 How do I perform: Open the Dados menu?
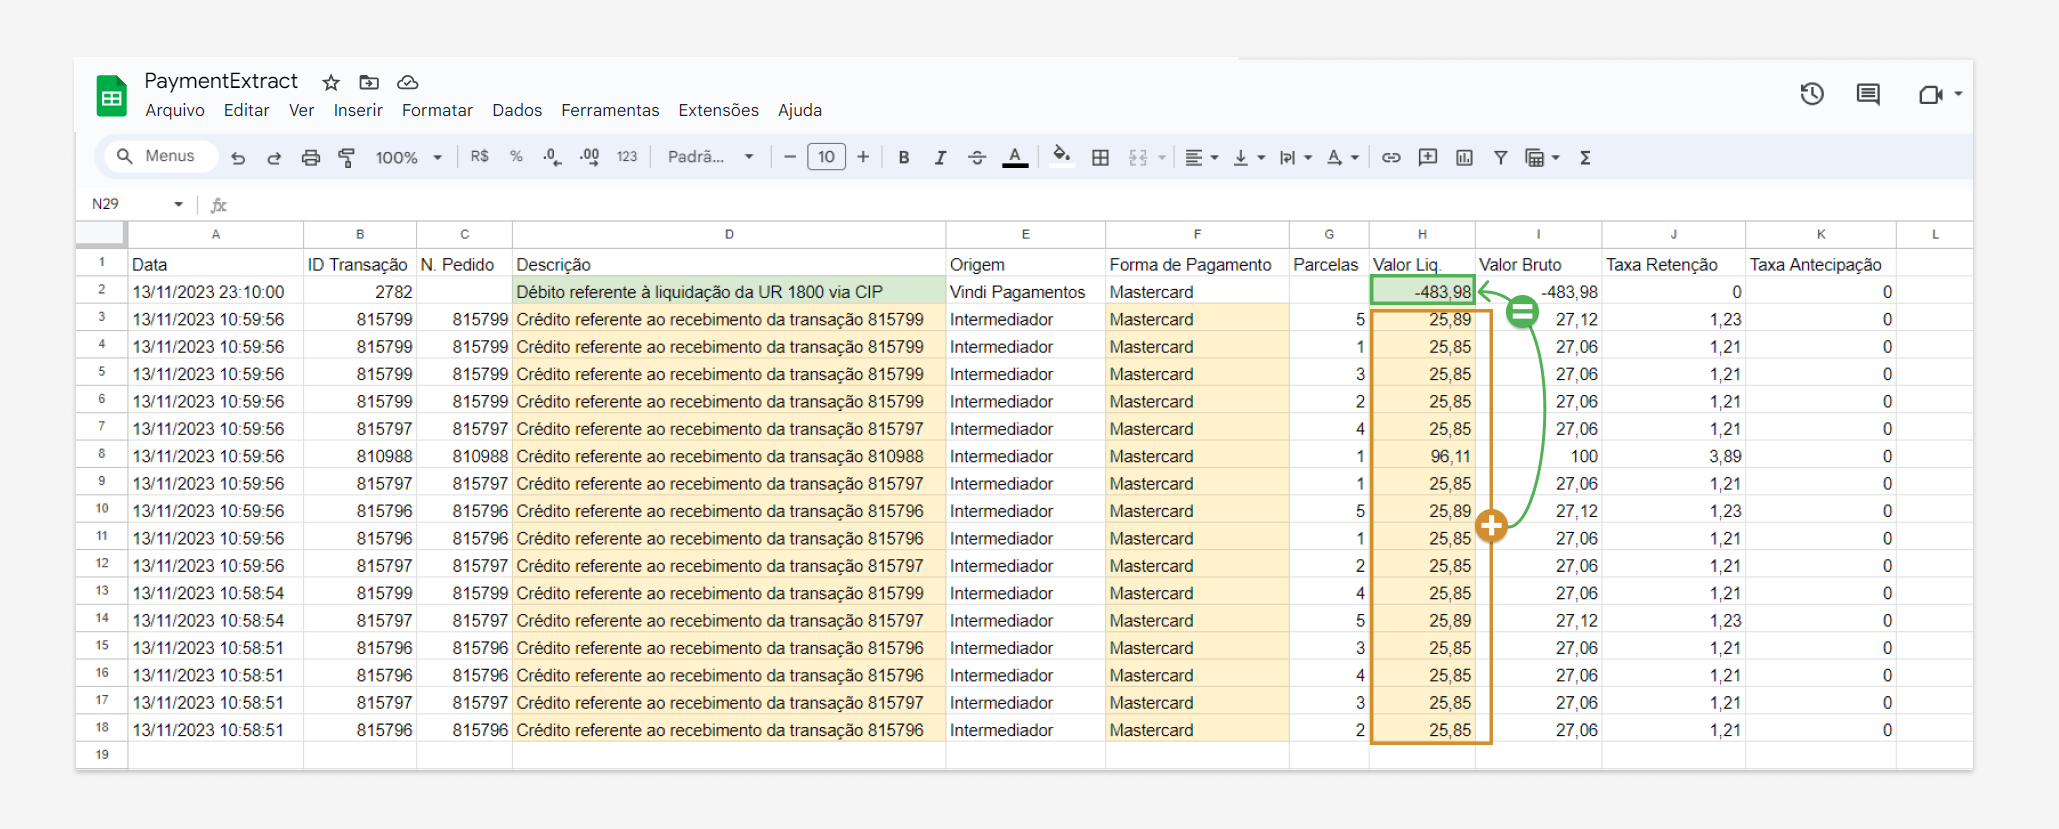517,110
